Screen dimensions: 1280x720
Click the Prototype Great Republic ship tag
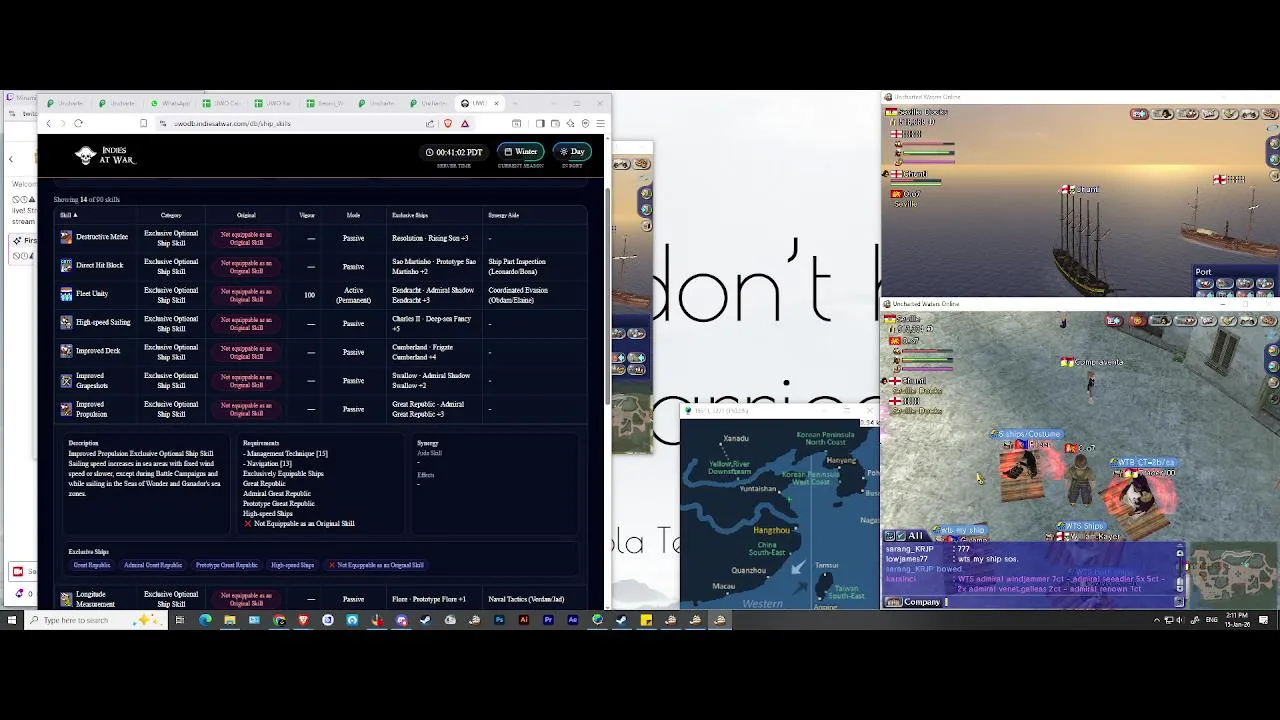(x=226, y=565)
